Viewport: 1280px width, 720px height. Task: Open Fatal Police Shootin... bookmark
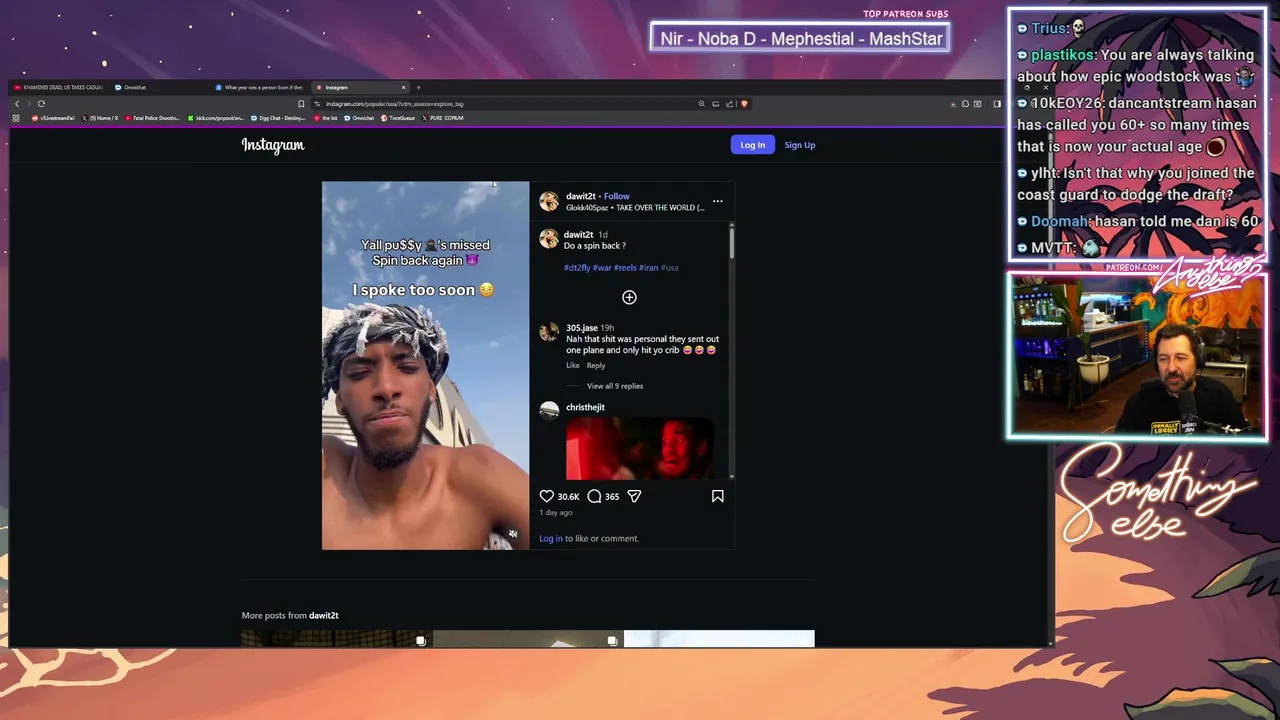153,118
